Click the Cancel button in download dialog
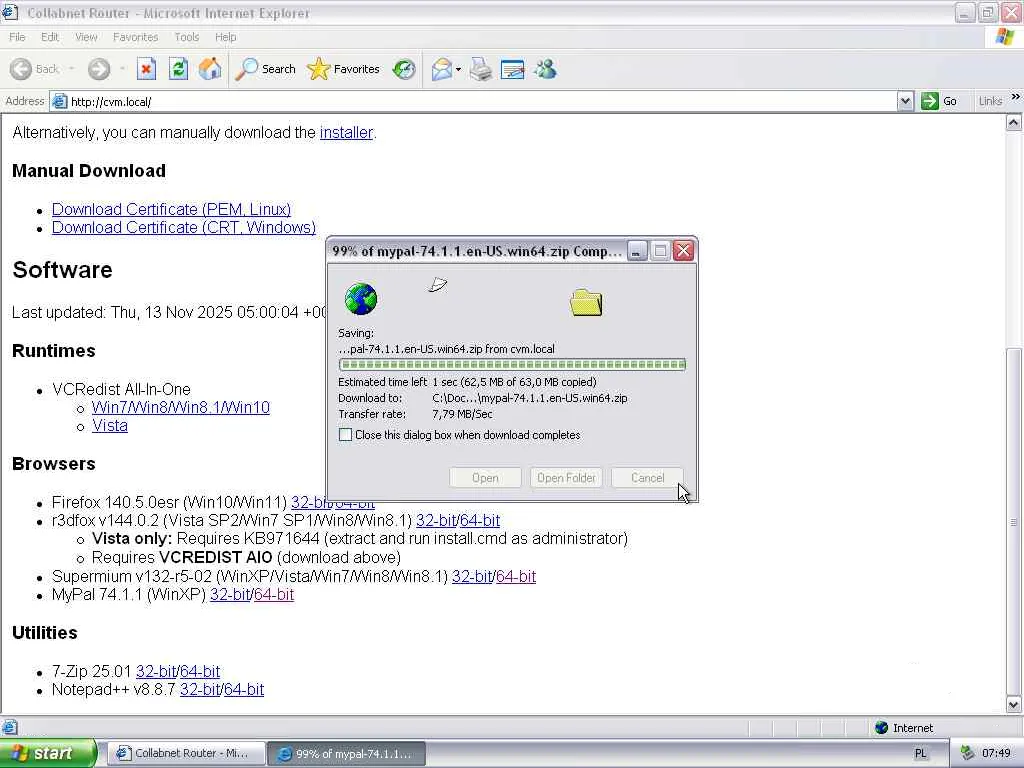Viewport: 1024px width, 768px height. click(647, 478)
